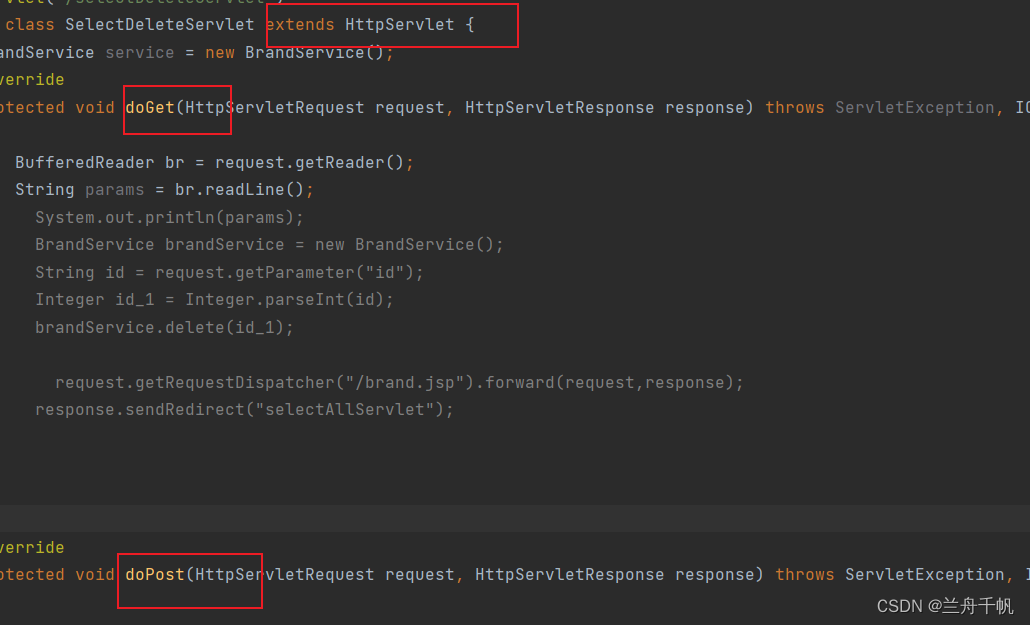Click br.readLine() call
Image resolution: width=1030 pixels, height=625 pixels.
coord(239,190)
